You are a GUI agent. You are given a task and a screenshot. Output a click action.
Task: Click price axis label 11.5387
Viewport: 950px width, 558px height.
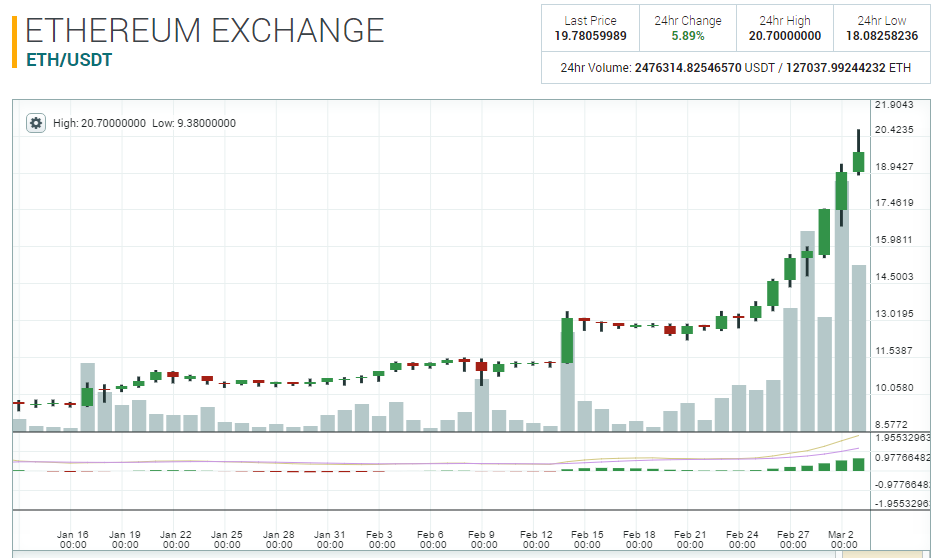tap(894, 351)
